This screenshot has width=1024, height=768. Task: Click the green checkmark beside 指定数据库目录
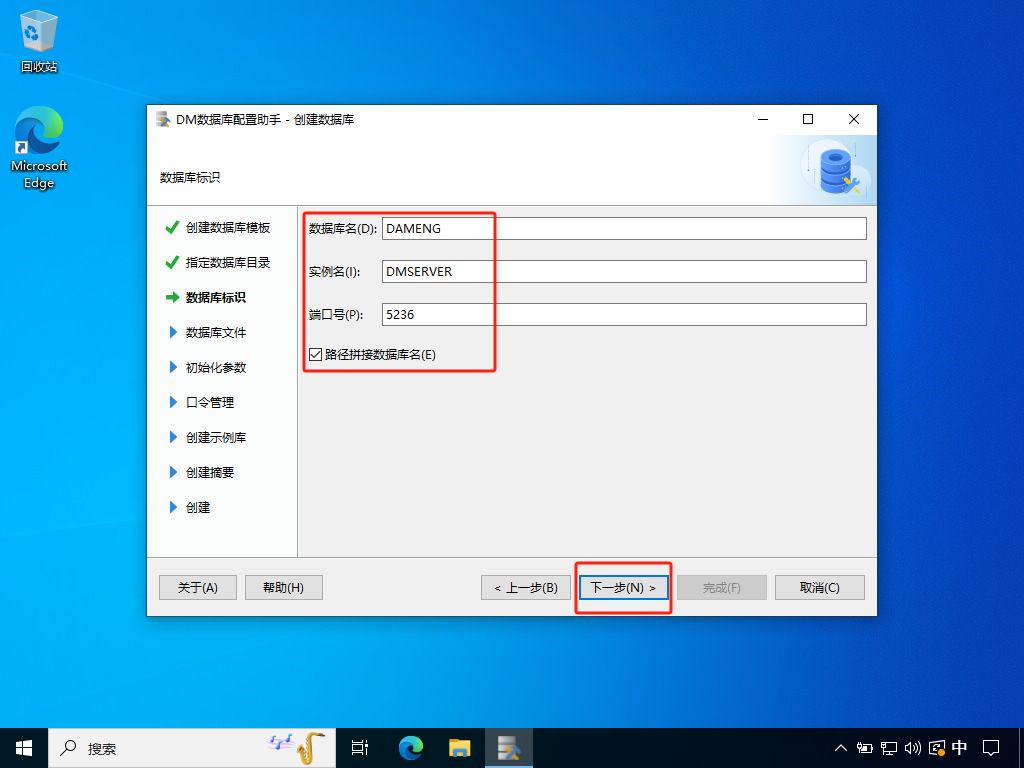coord(172,263)
